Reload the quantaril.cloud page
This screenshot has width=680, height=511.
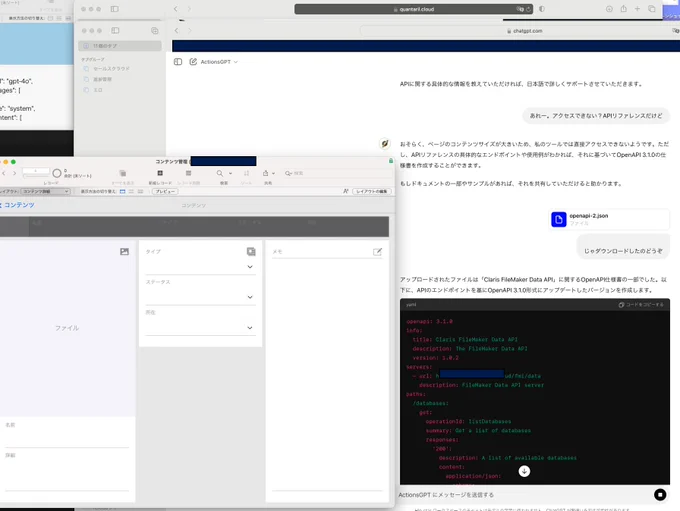[528, 9]
